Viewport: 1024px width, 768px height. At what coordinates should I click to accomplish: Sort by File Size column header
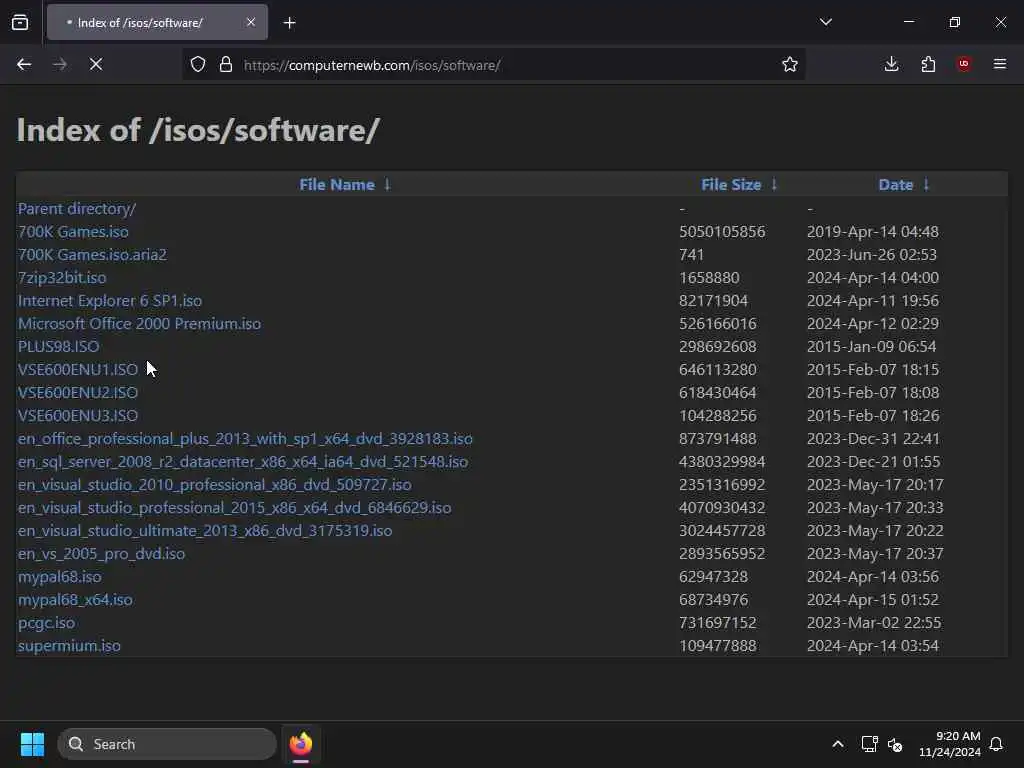(x=731, y=185)
